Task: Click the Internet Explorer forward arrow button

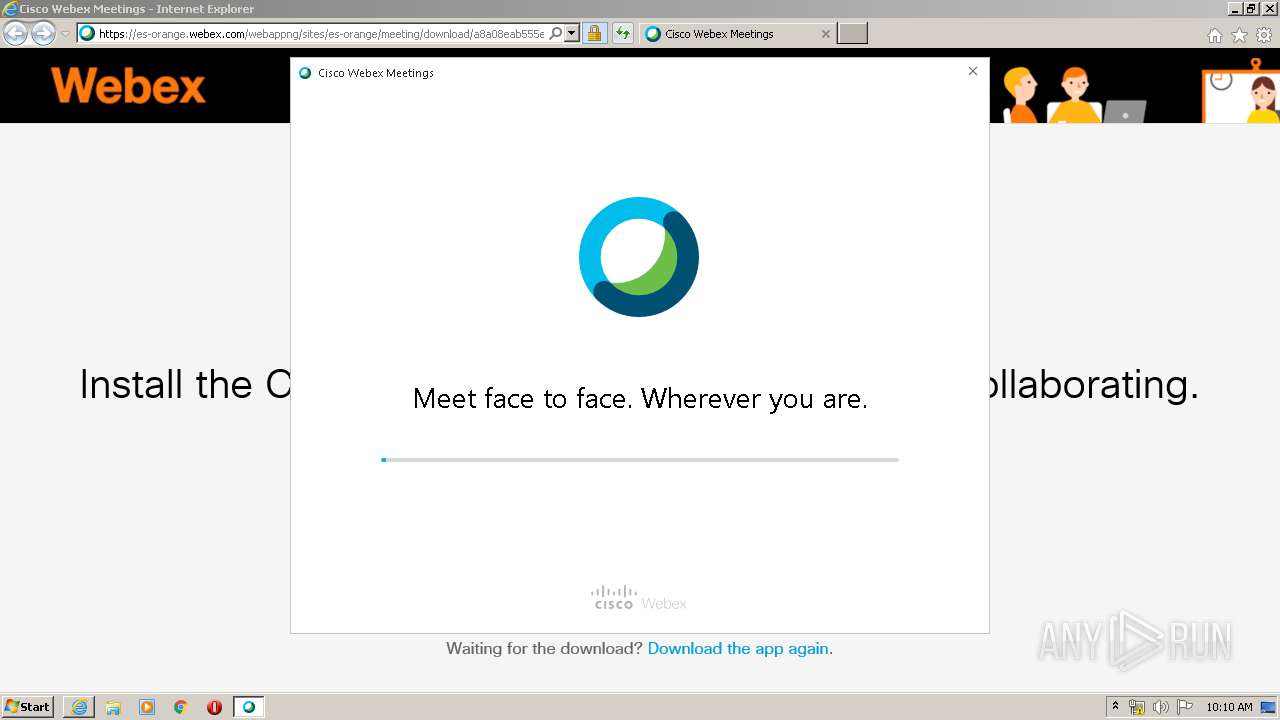Action: pos(43,33)
